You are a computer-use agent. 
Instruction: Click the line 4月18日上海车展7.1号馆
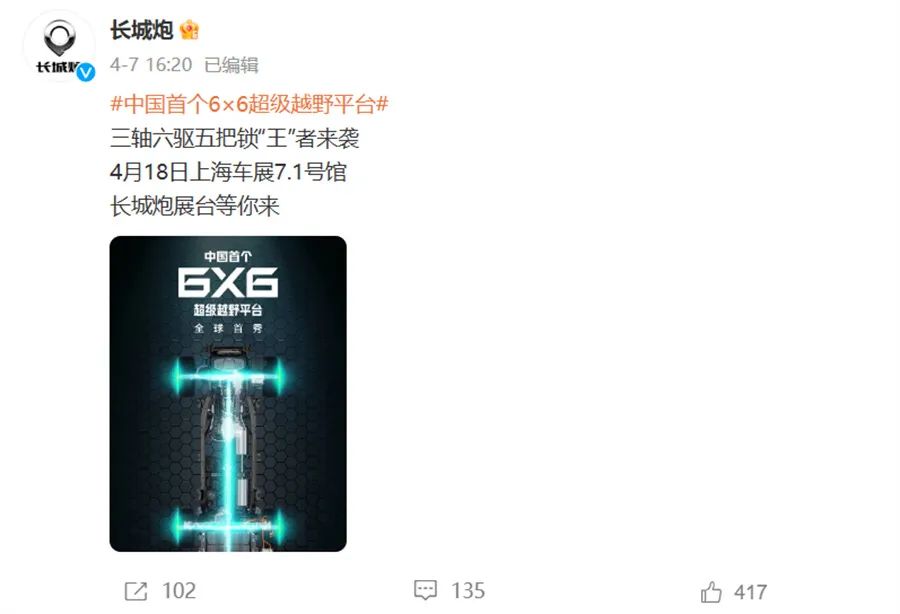pos(228,172)
